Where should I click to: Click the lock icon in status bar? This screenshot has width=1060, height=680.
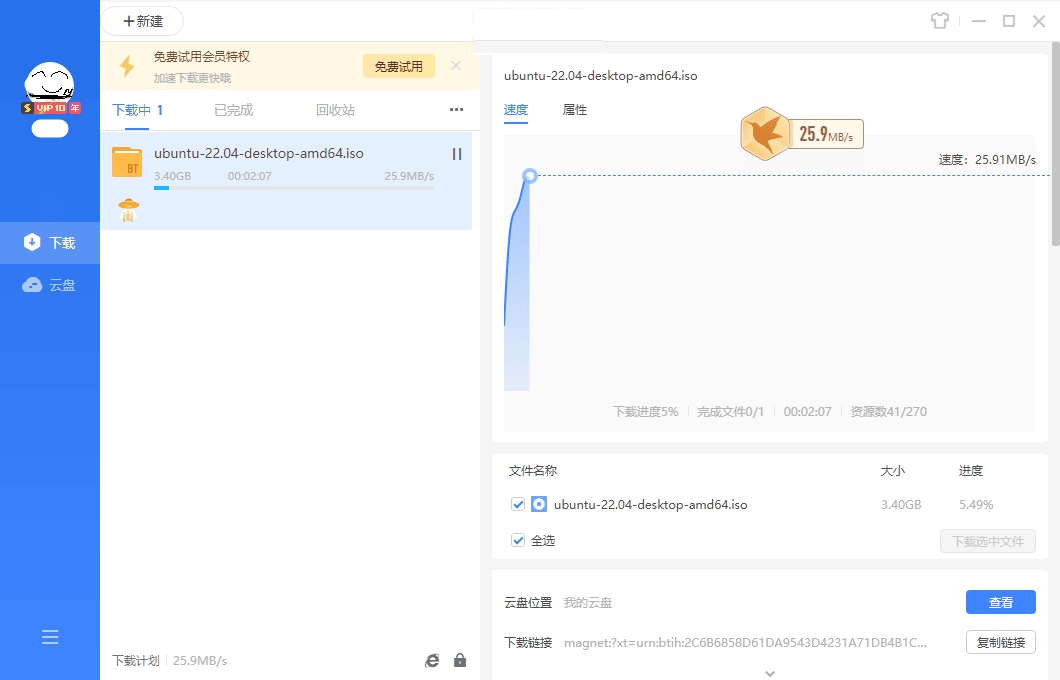coord(460,660)
